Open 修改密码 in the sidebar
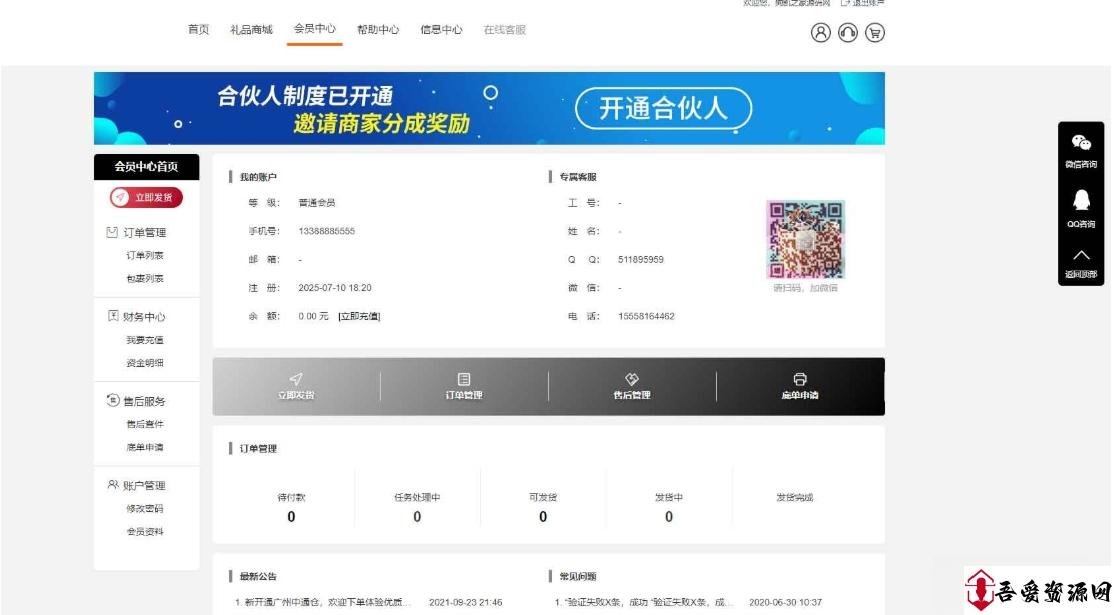 pos(145,508)
